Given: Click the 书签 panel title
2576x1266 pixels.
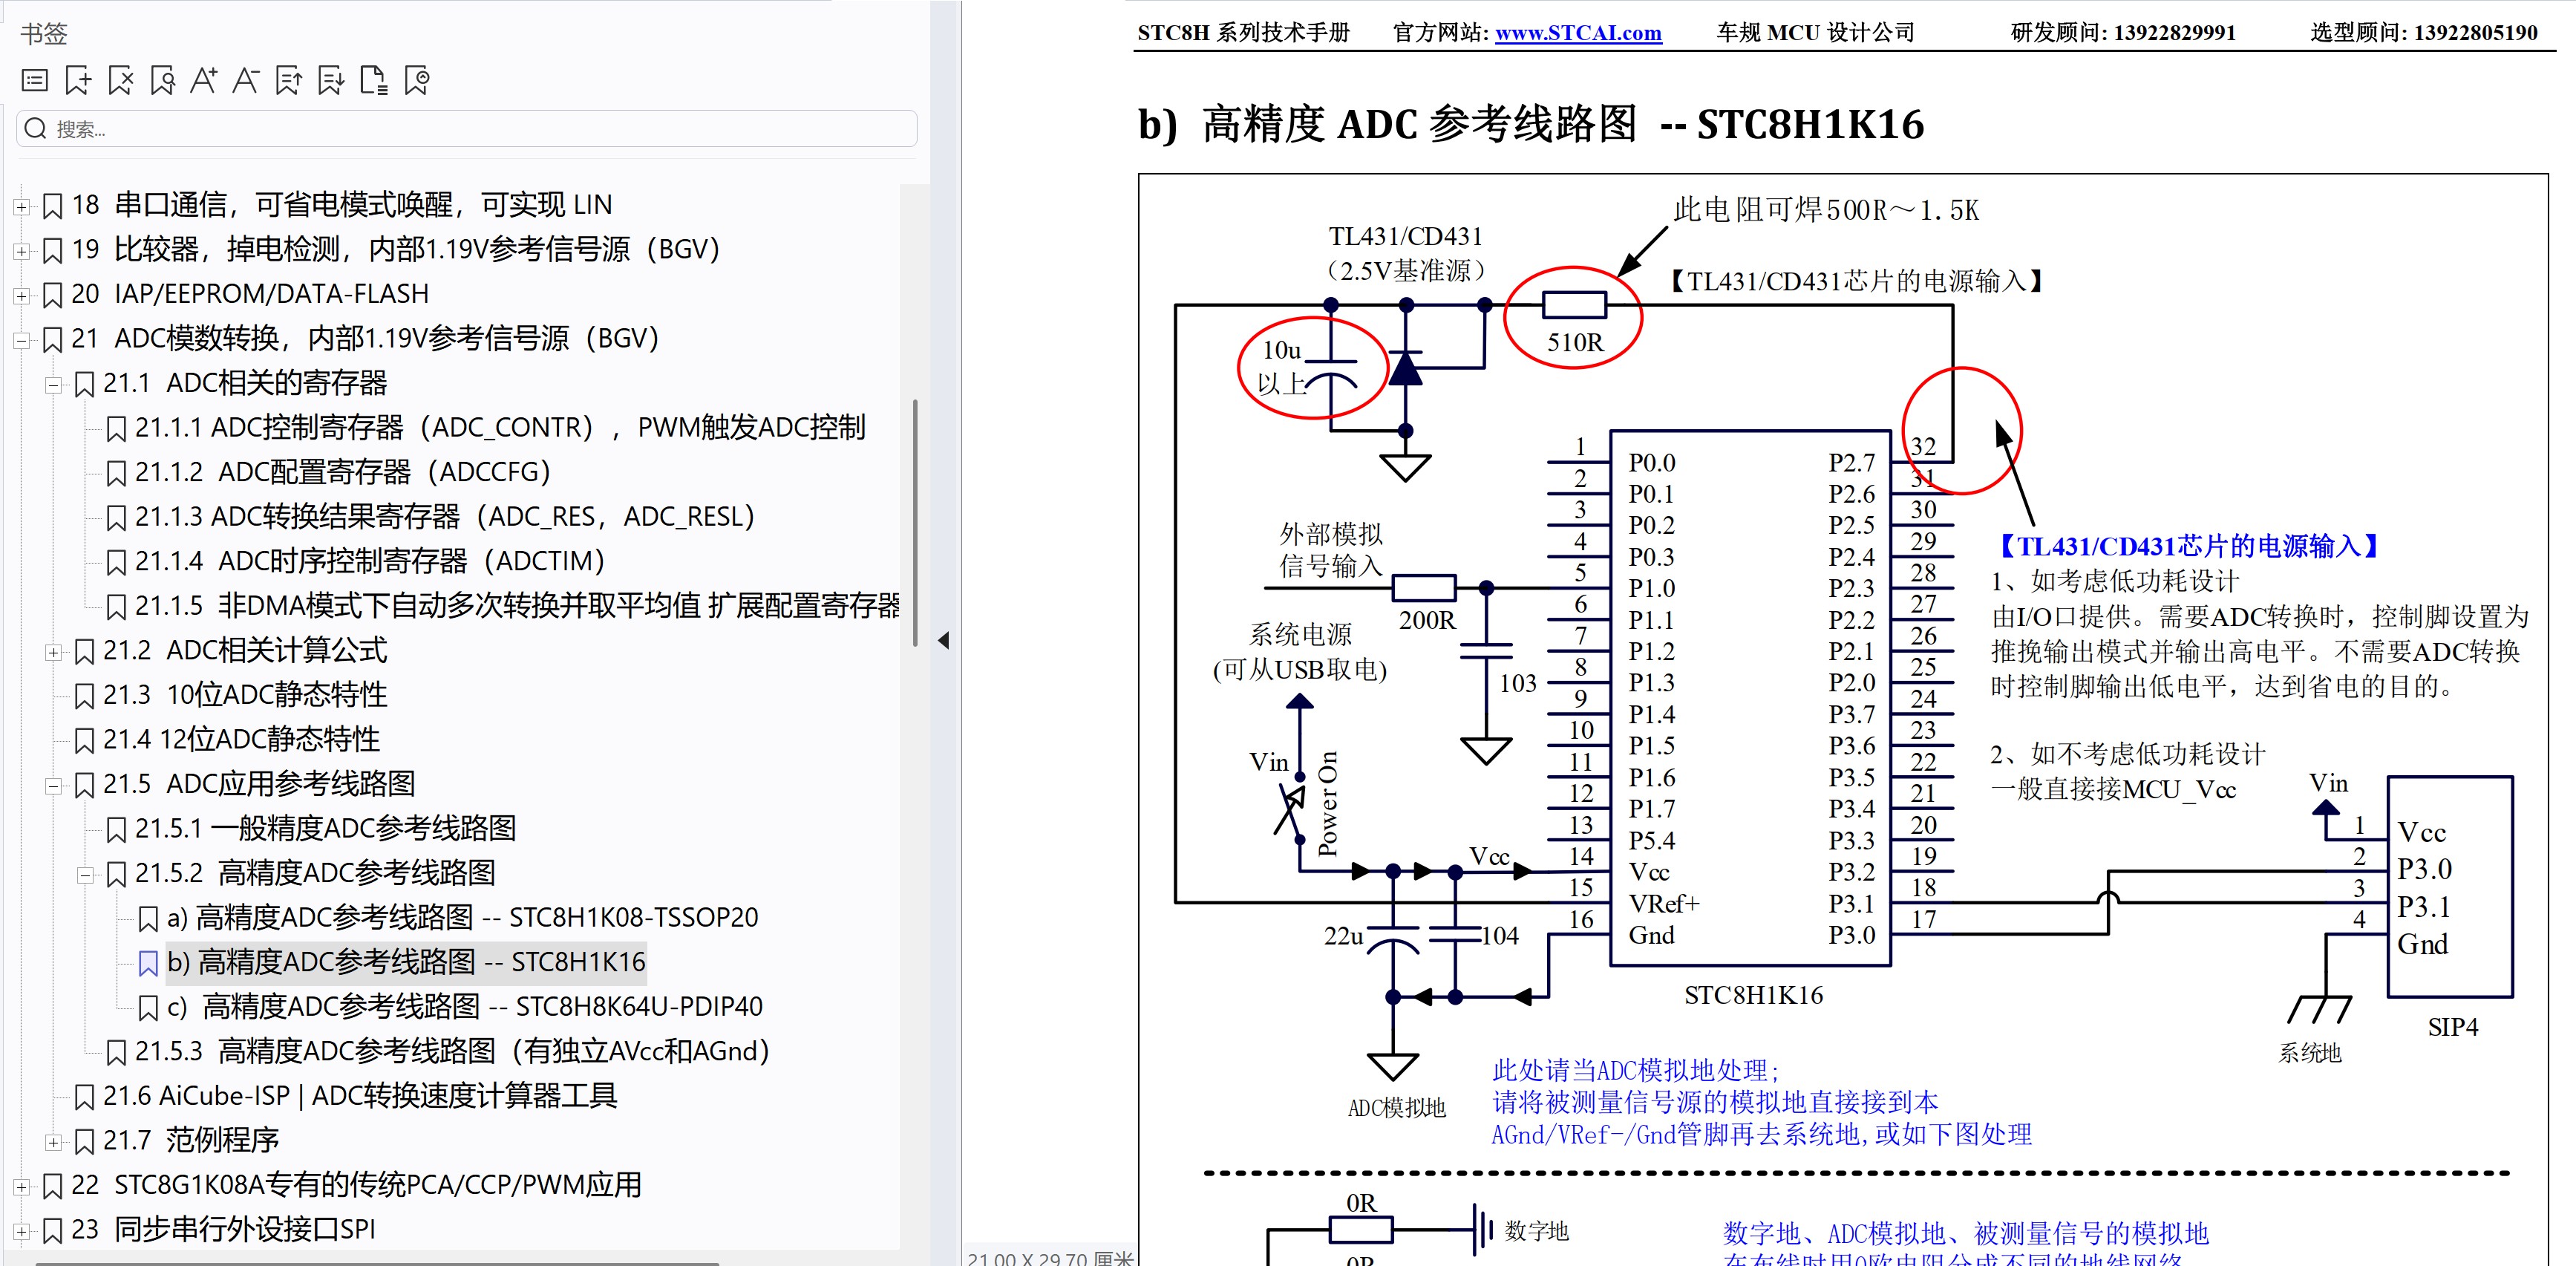Looking at the screenshot, I should coord(44,33).
